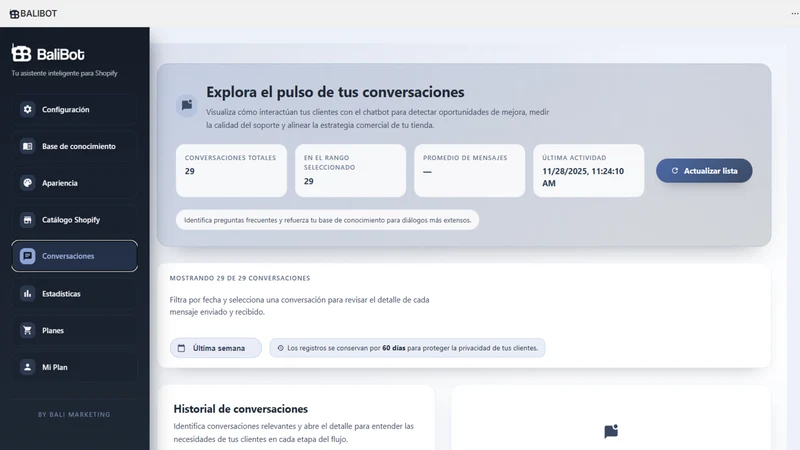Click the Base de conocimiento book icon
Screen dimensions: 800x450
28,146
